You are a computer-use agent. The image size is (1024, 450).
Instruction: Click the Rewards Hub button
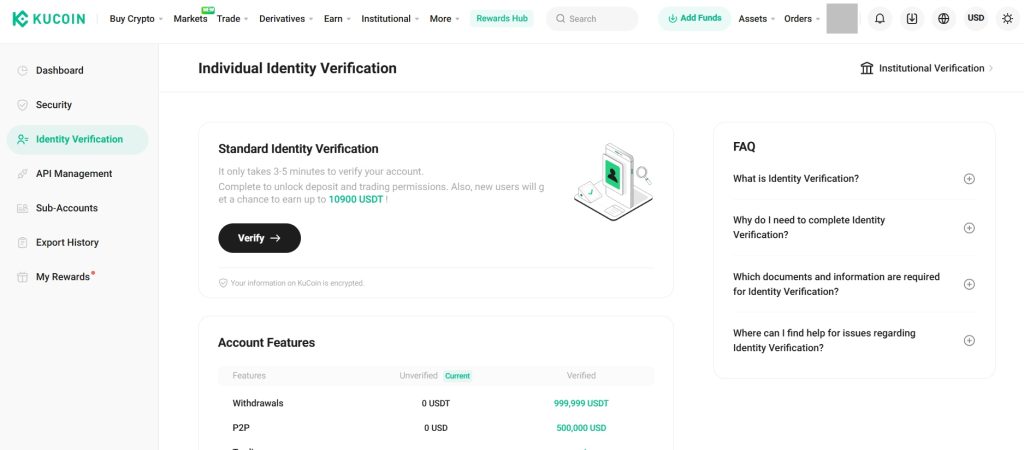tap(502, 18)
